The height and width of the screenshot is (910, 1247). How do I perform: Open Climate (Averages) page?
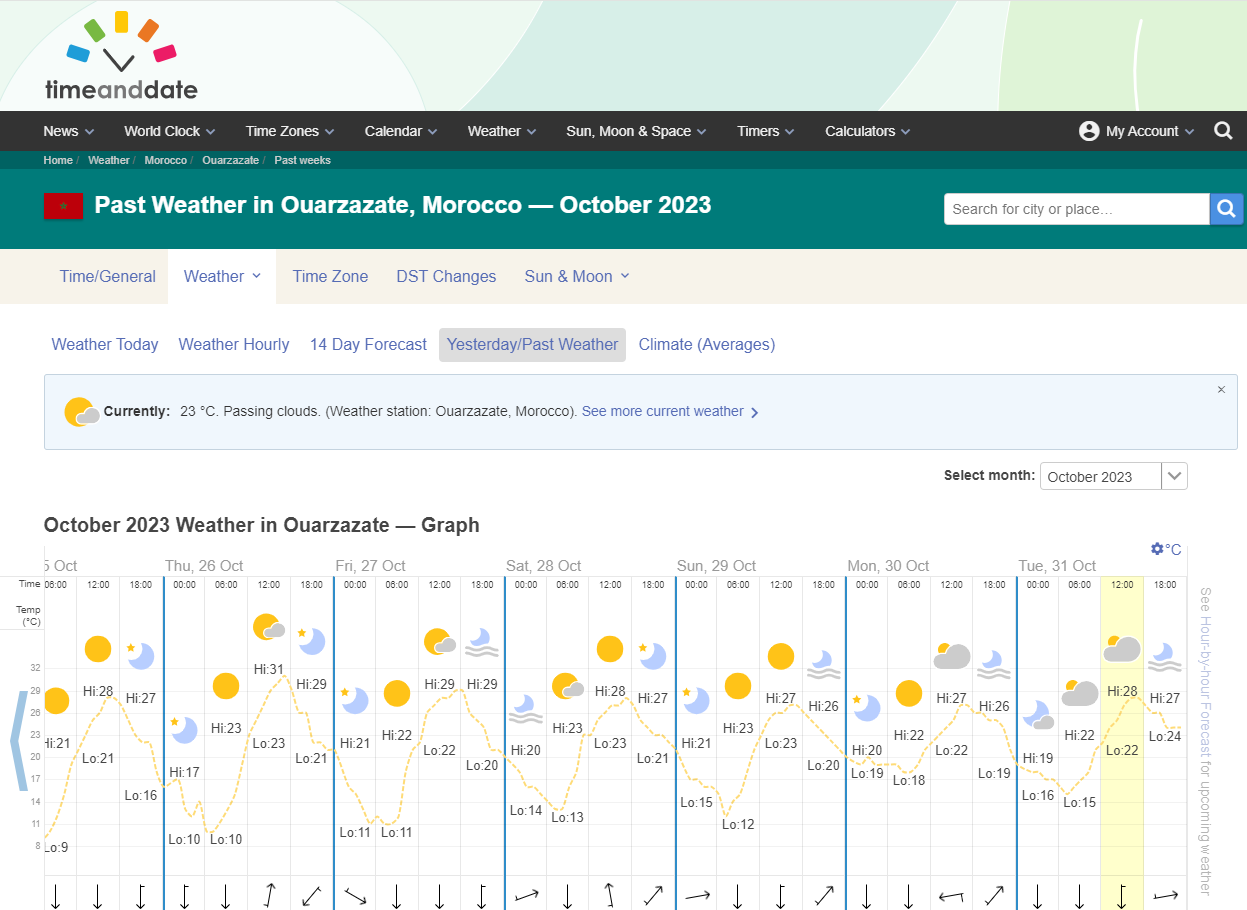point(706,344)
